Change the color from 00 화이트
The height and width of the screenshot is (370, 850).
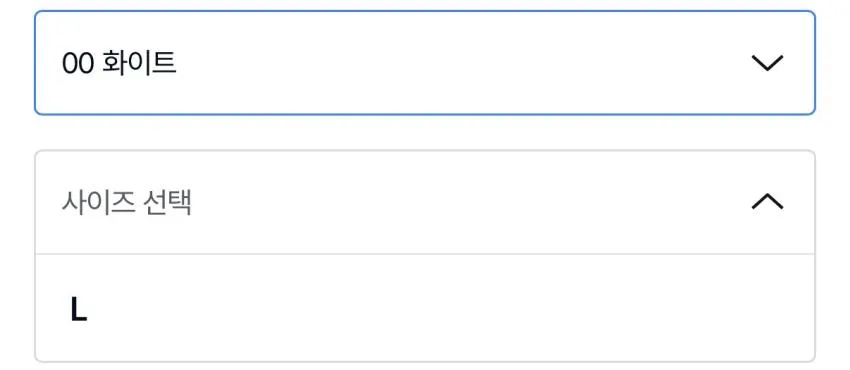point(425,63)
